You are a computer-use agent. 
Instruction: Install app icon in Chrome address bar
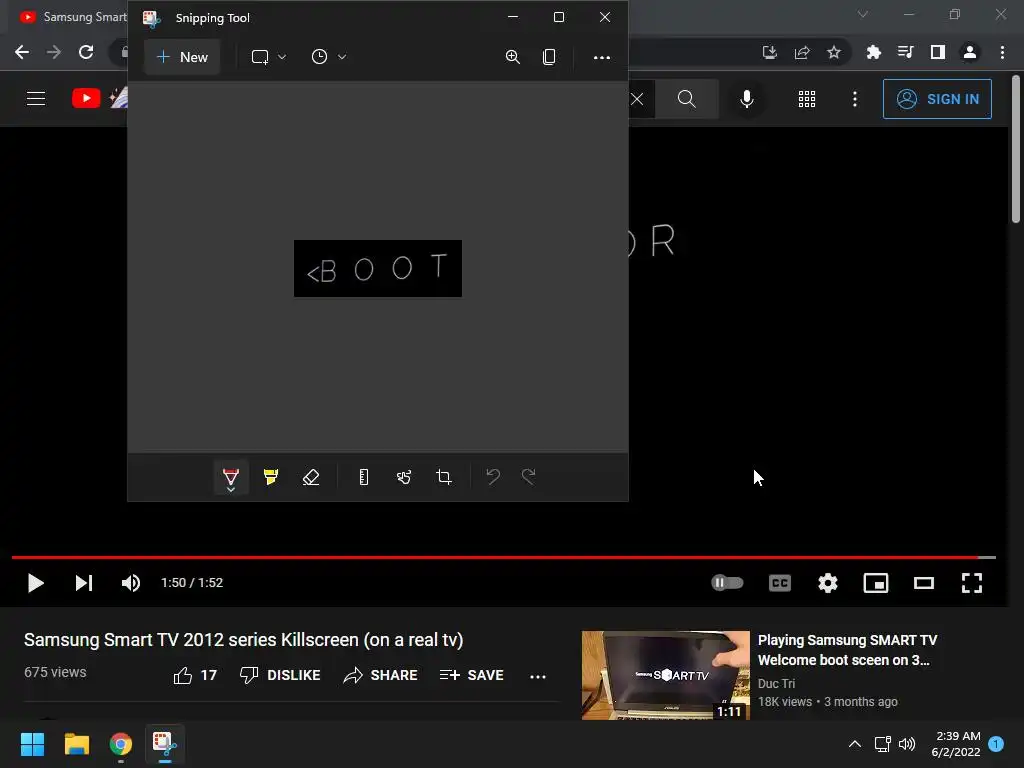click(770, 52)
